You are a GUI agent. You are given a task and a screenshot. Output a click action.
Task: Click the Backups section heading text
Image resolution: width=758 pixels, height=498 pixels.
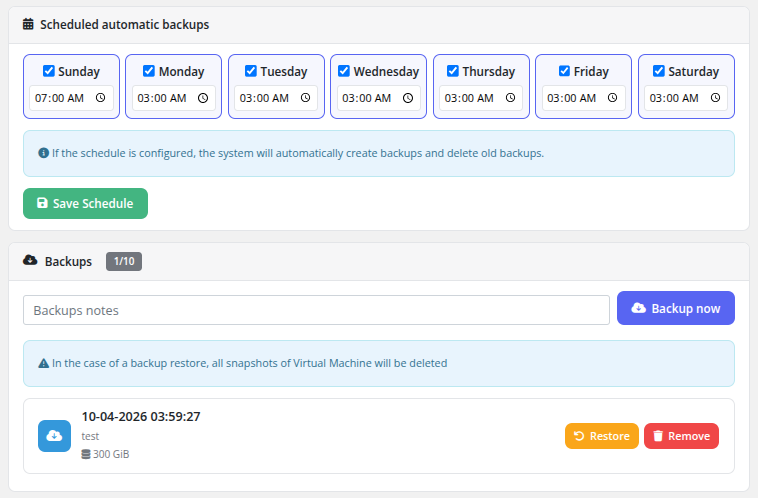pyautogui.click(x=68, y=262)
